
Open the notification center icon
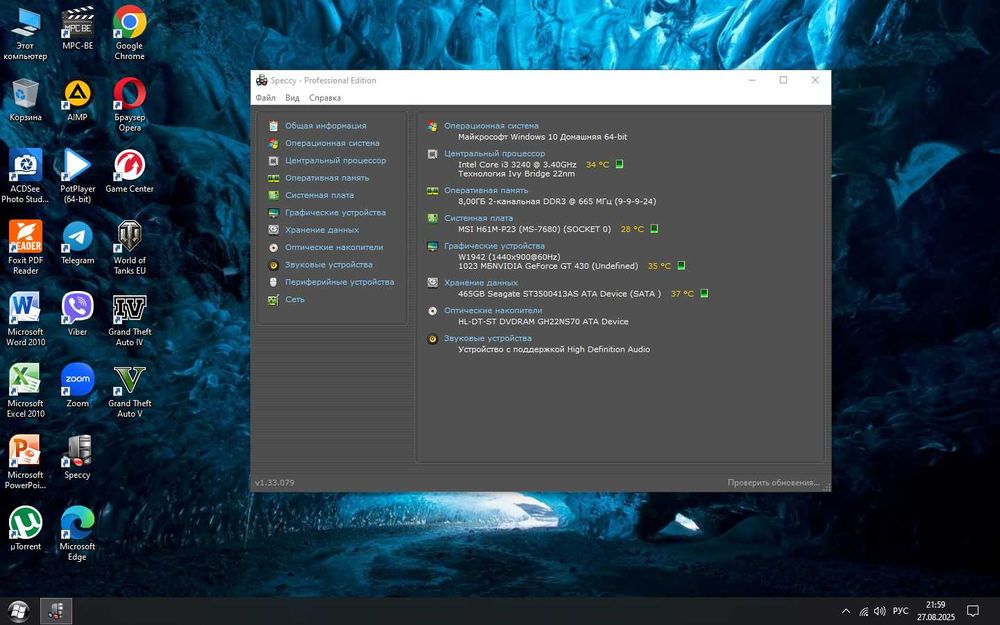[973, 611]
